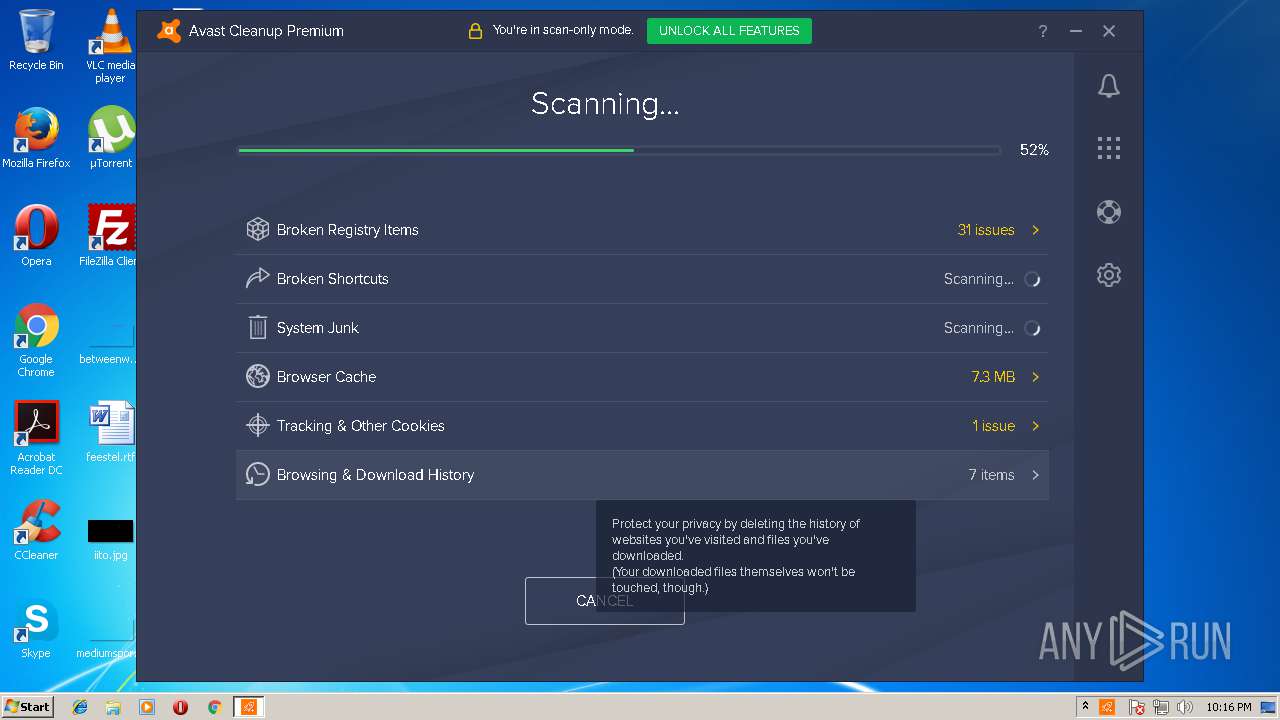Click the Avast logo in the title bar

(x=169, y=30)
